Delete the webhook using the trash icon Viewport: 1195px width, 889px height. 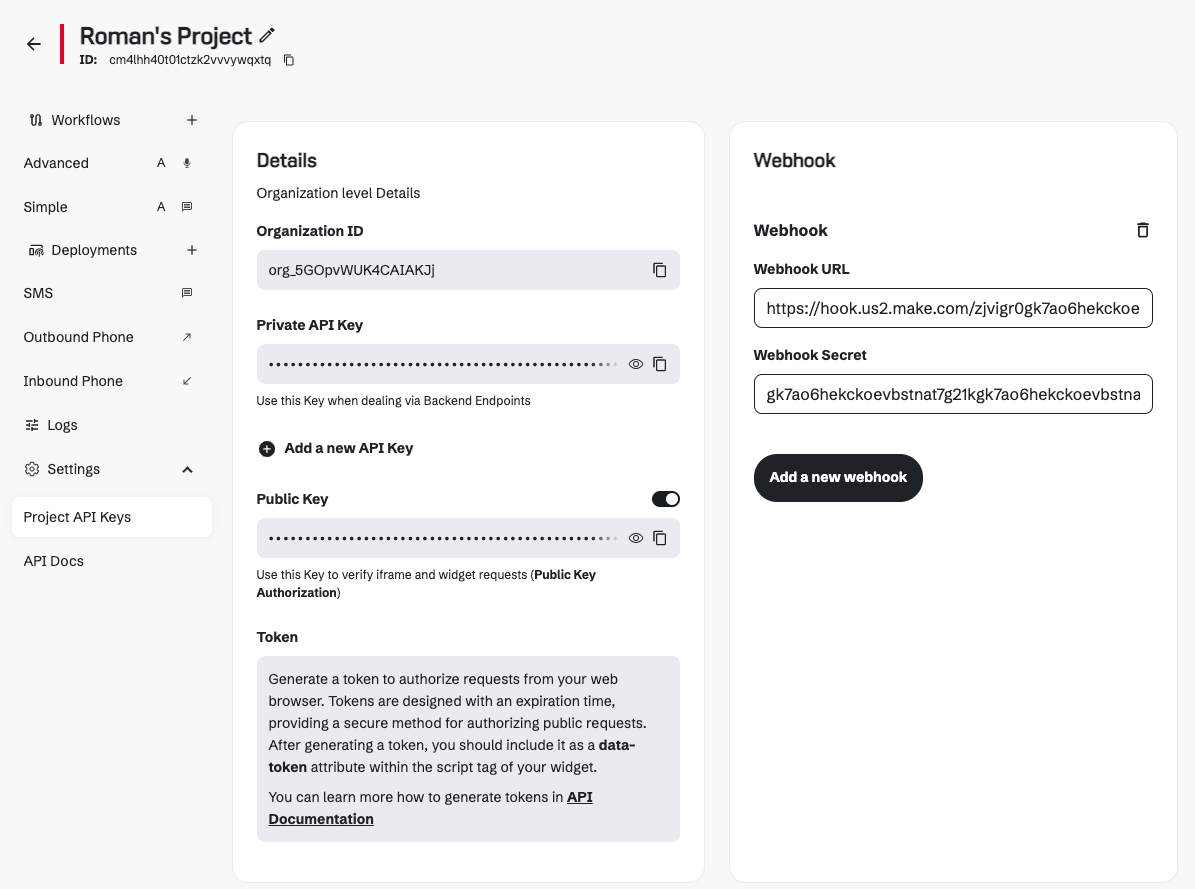[1142, 230]
